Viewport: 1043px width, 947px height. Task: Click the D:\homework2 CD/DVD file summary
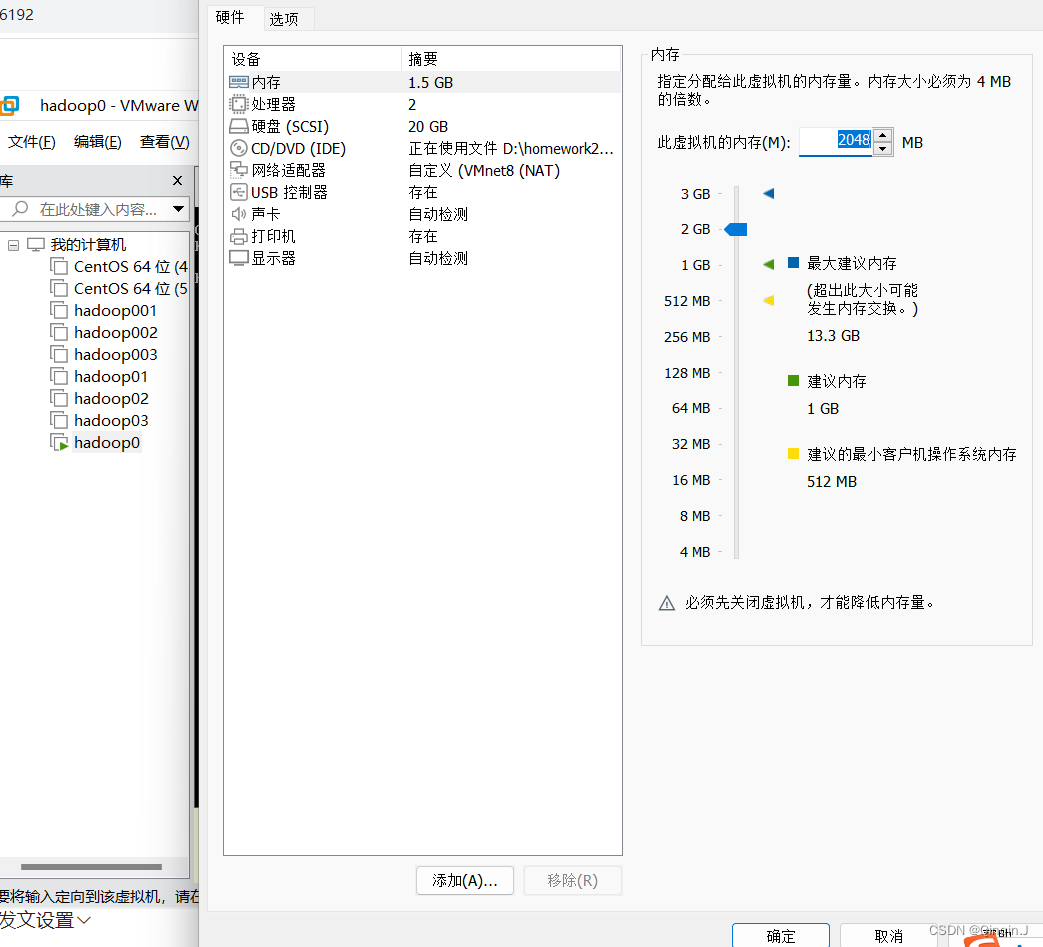click(x=511, y=148)
